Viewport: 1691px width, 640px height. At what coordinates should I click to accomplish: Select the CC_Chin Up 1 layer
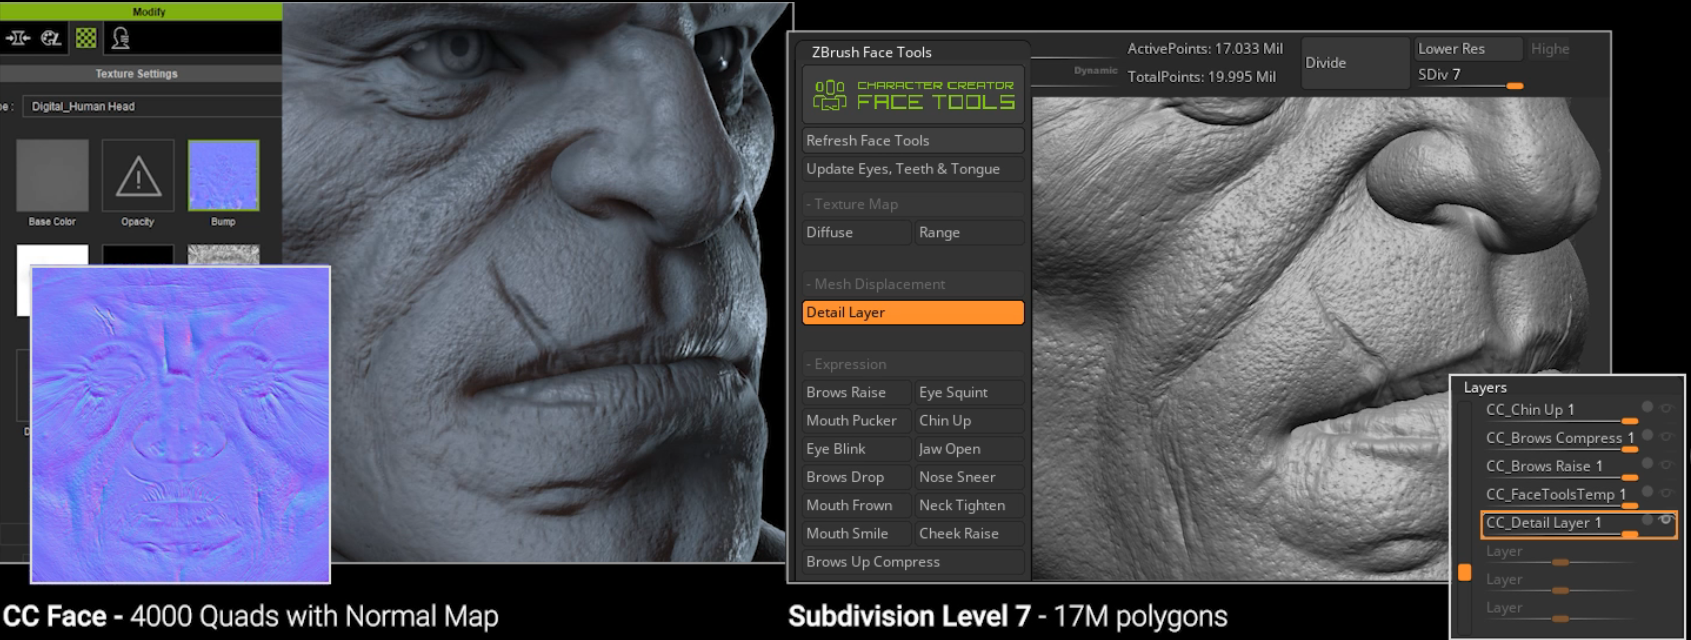[x=1530, y=409]
